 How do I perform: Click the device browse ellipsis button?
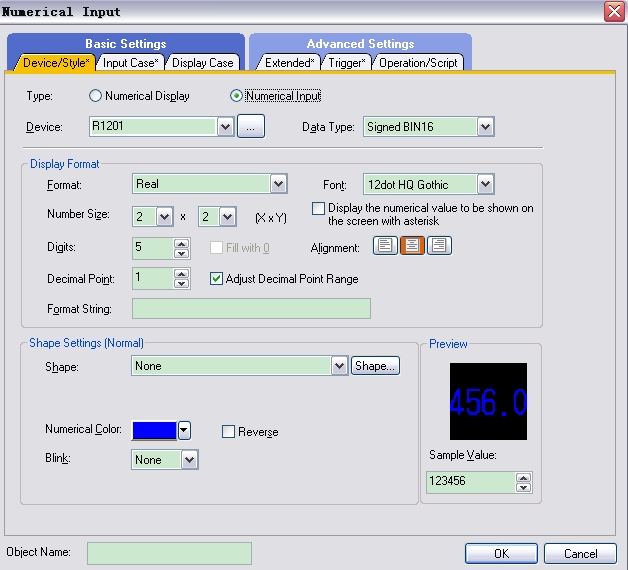tap(251, 127)
